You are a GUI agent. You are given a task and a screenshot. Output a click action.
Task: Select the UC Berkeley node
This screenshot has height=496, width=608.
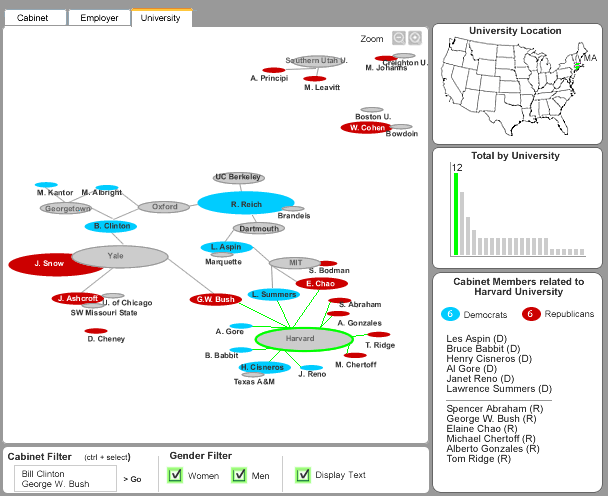click(x=239, y=178)
